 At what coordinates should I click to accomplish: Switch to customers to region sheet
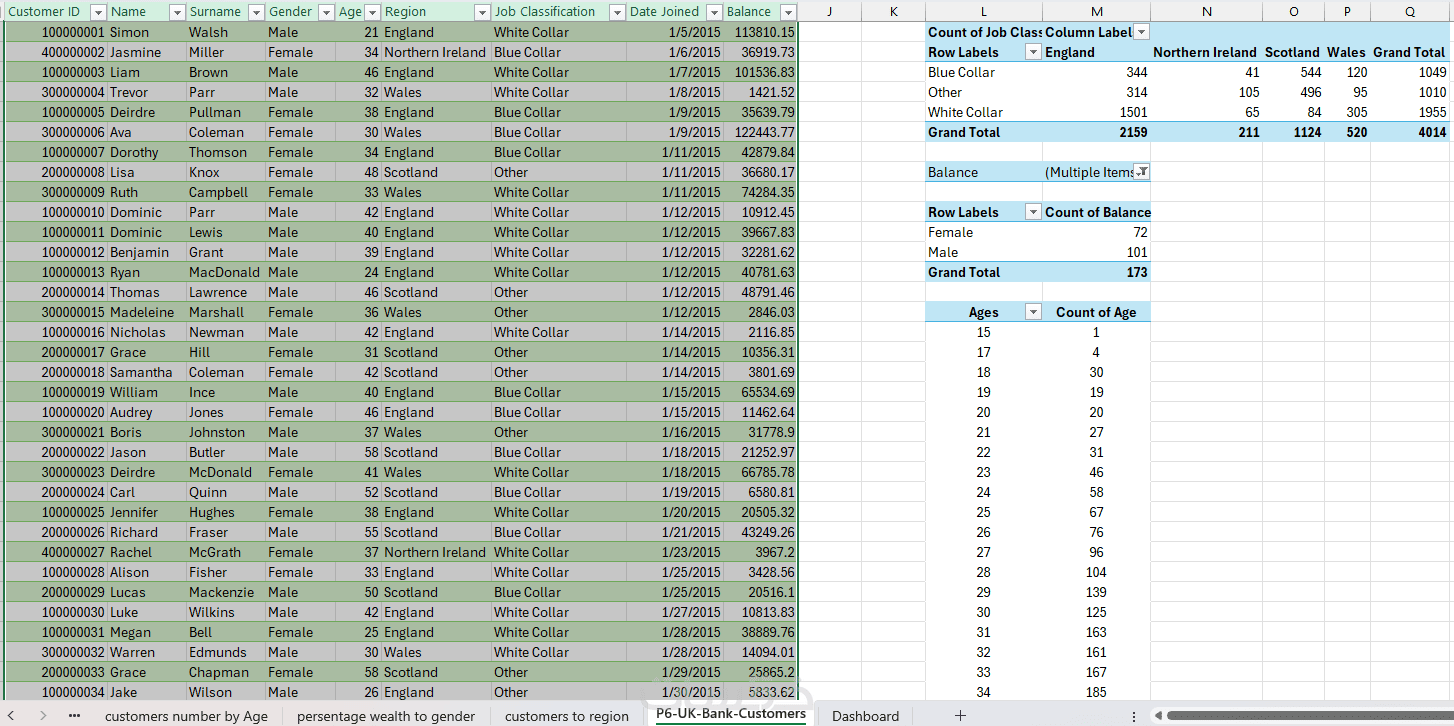click(x=567, y=716)
